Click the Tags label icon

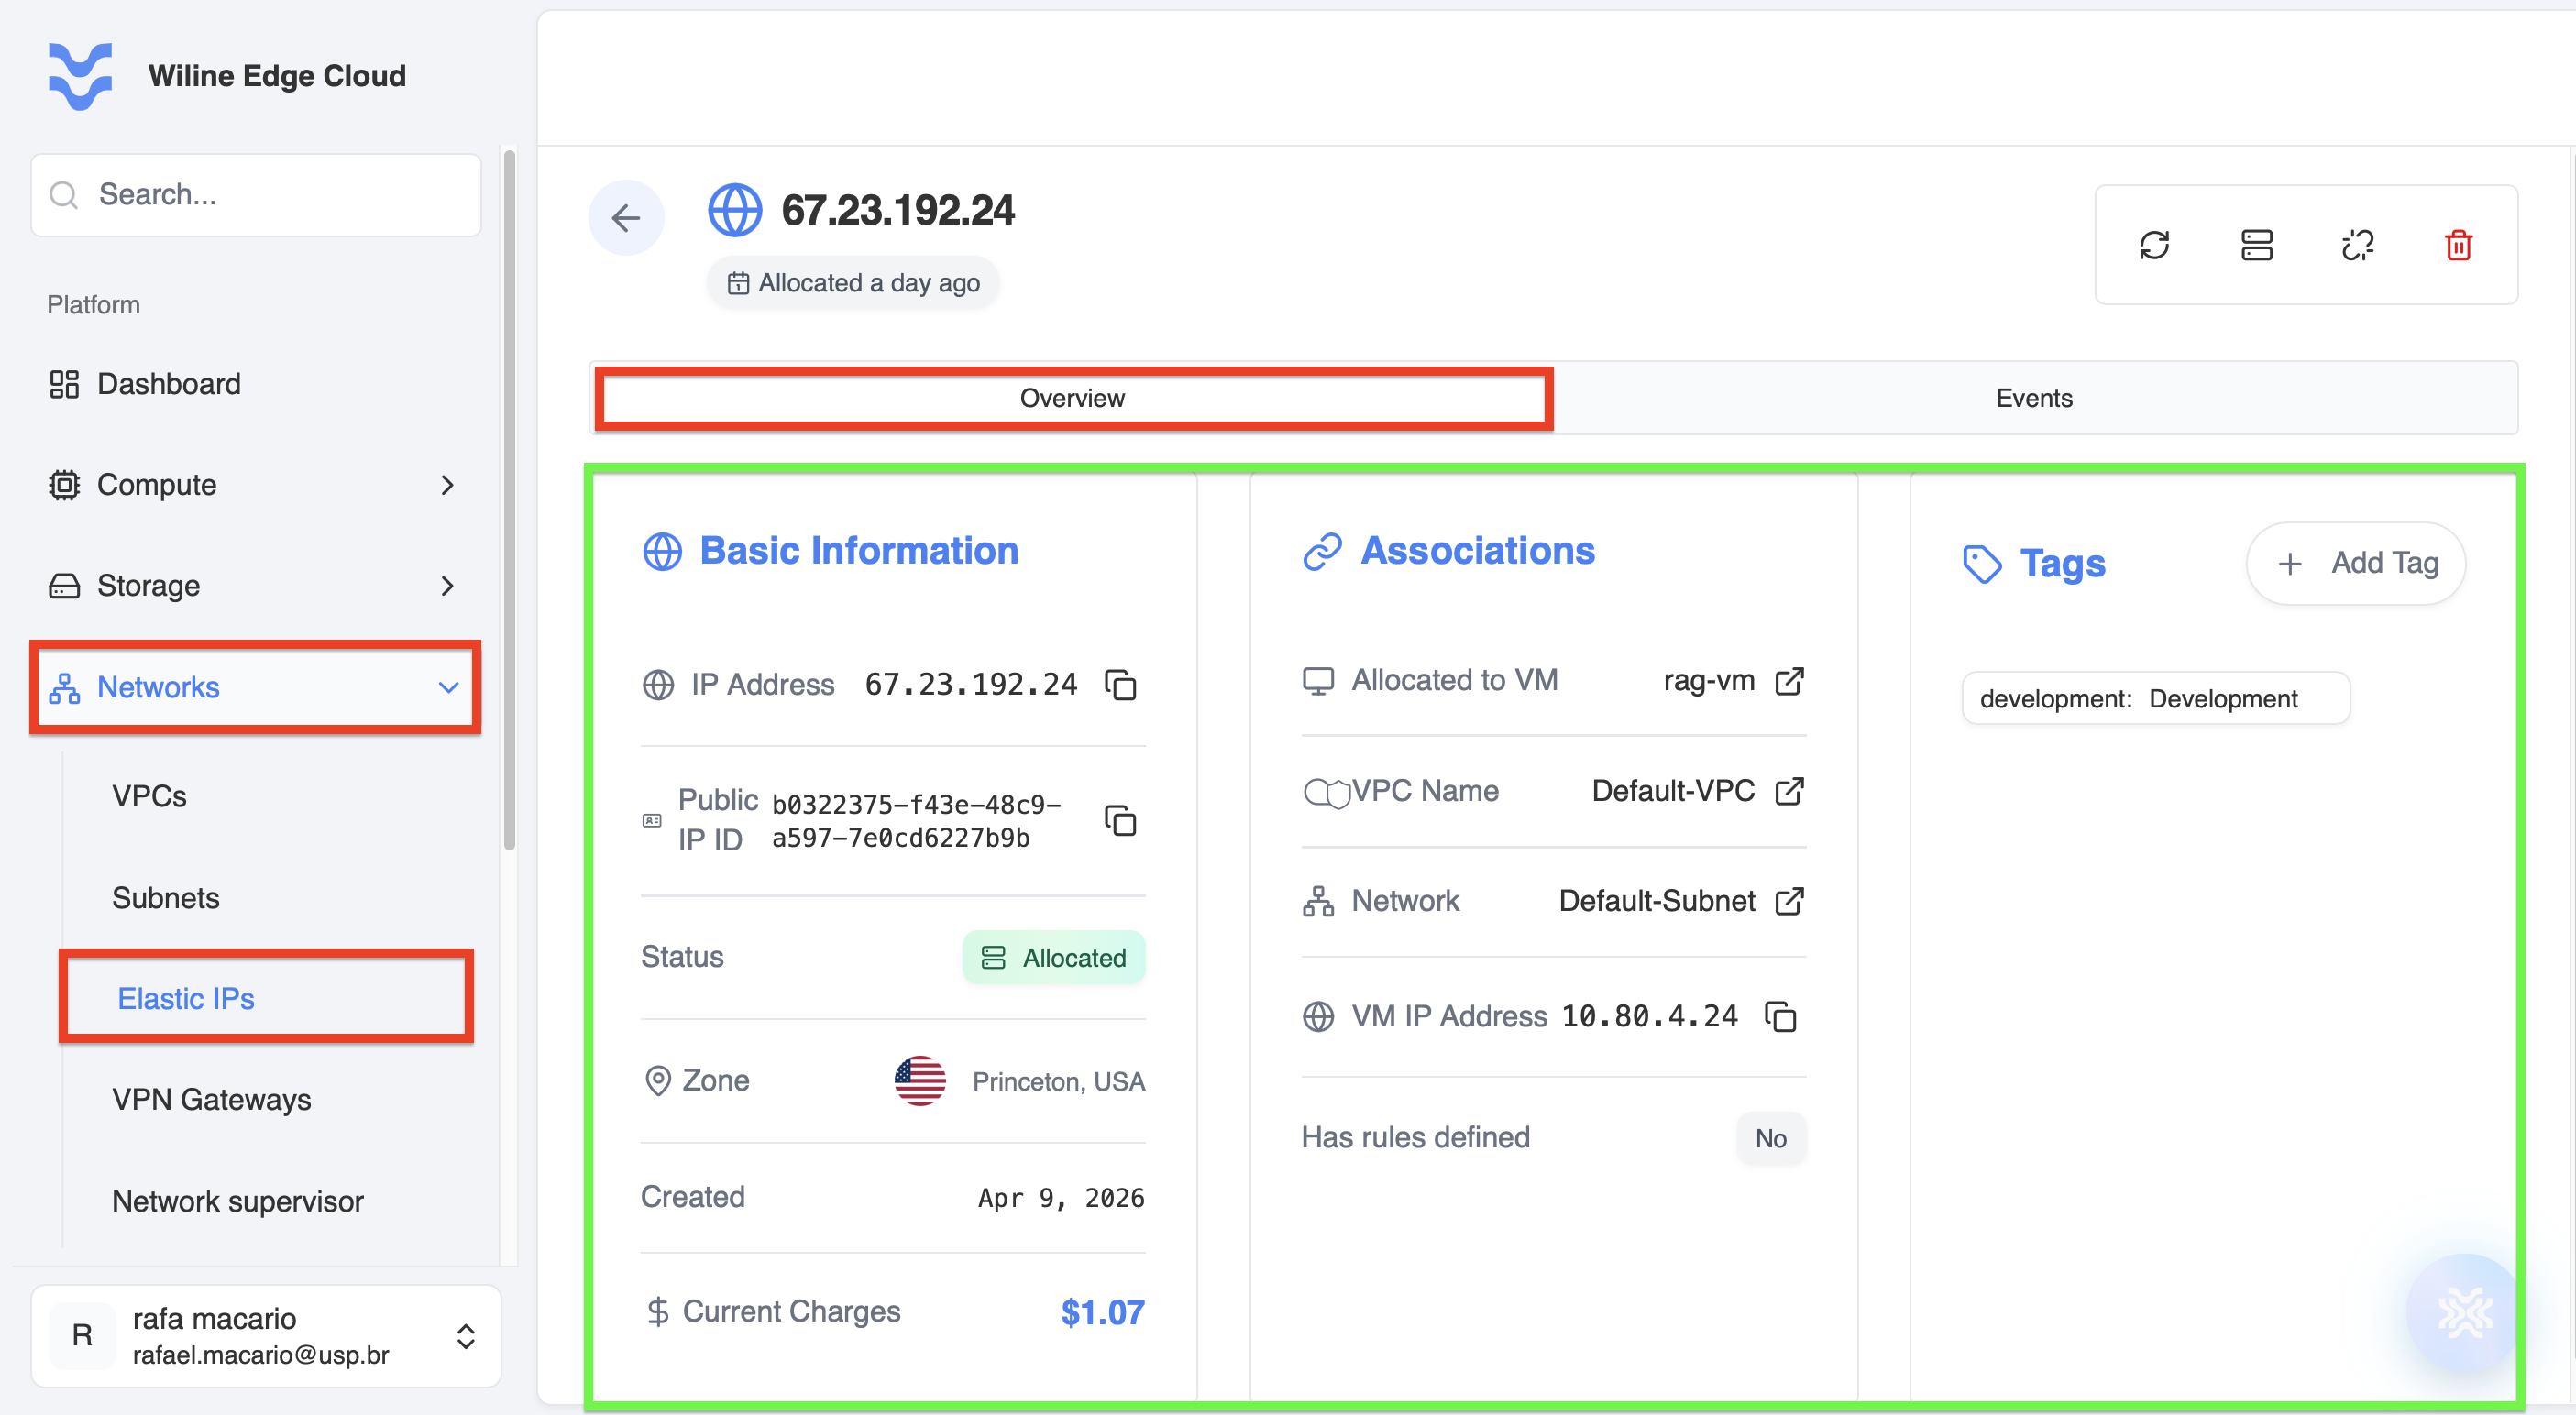coord(1981,564)
